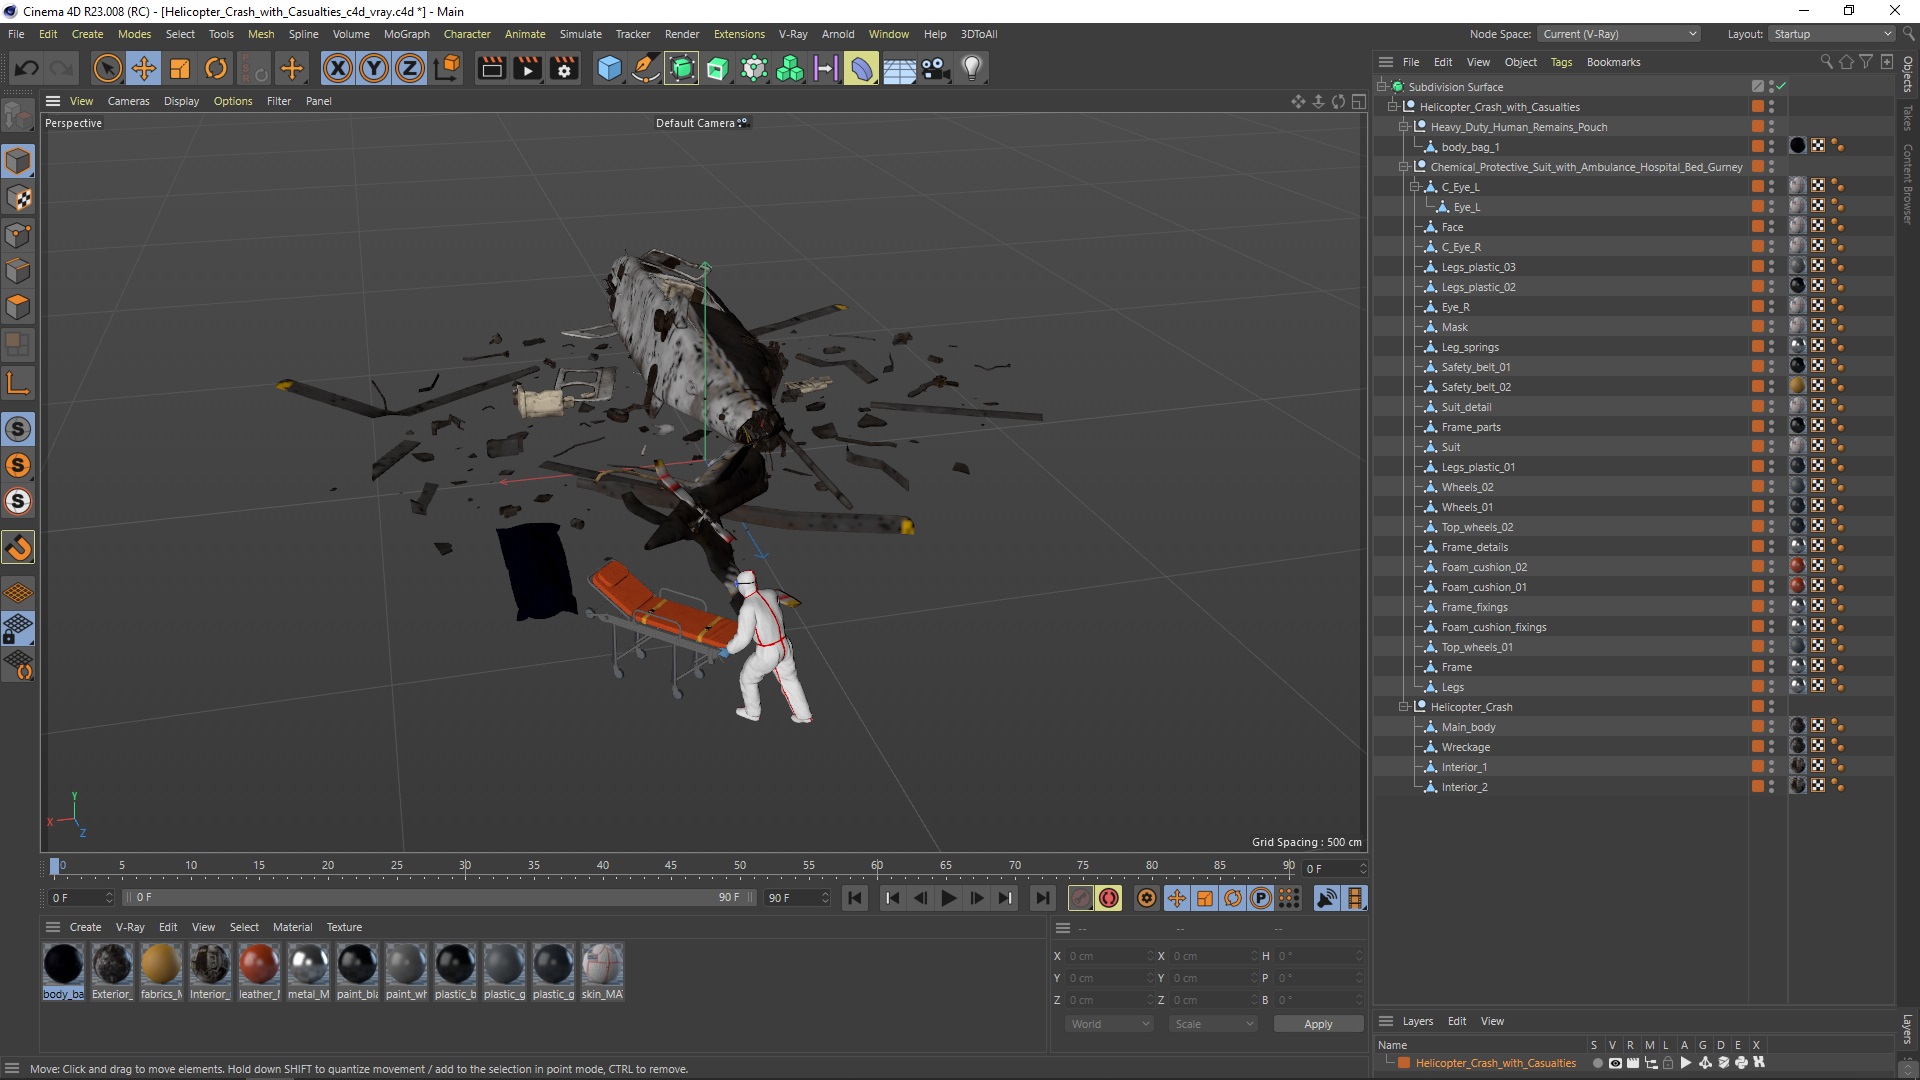Open the V-Ray menu

[793, 34]
